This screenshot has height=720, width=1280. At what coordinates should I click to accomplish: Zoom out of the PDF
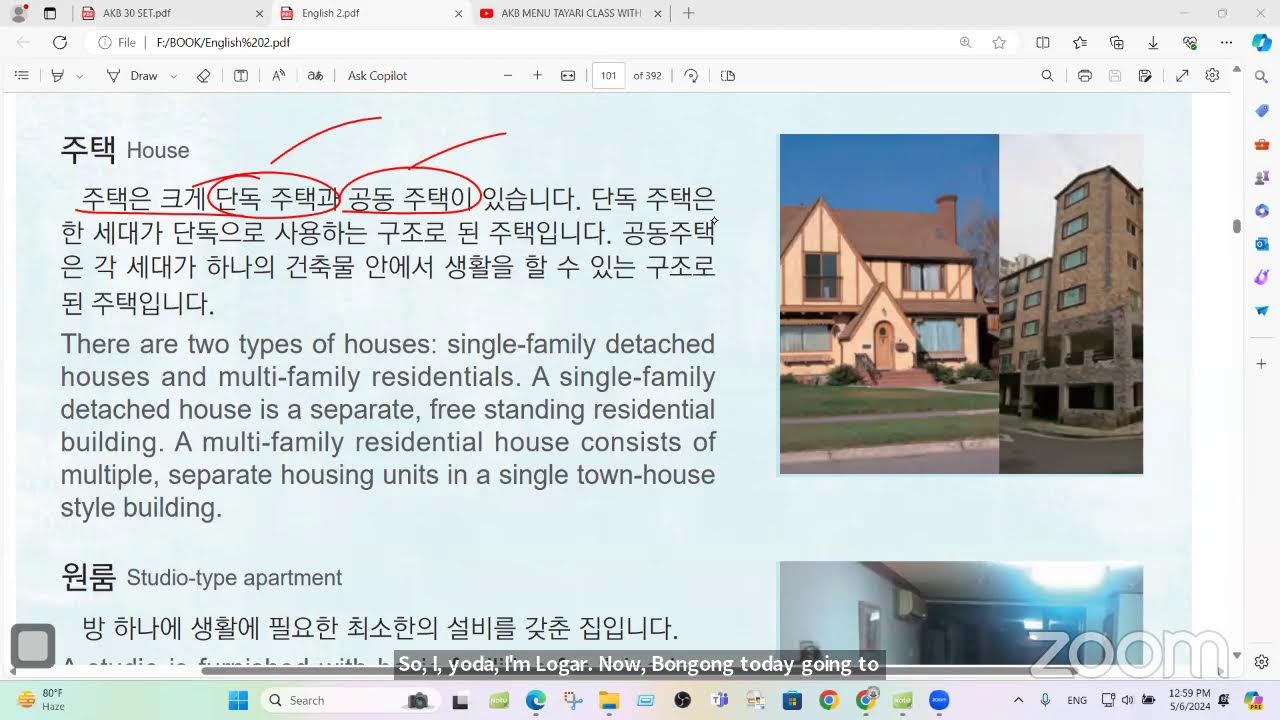(x=508, y=76)
